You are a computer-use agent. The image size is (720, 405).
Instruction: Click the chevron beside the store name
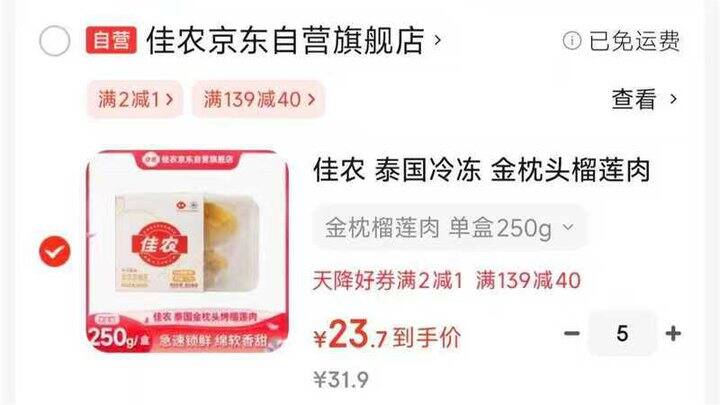pos(437,40)
